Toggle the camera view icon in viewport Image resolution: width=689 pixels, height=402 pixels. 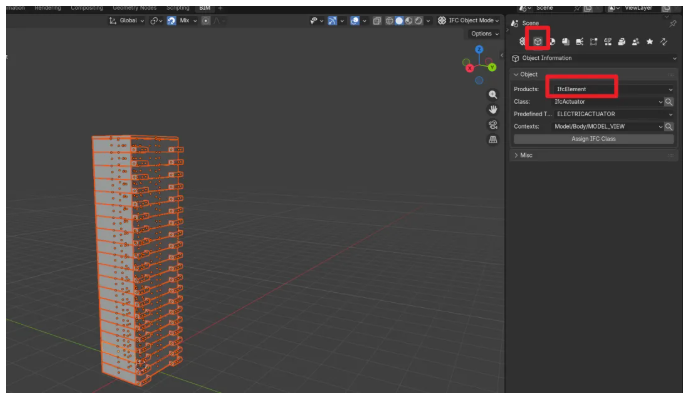[493, 125]
